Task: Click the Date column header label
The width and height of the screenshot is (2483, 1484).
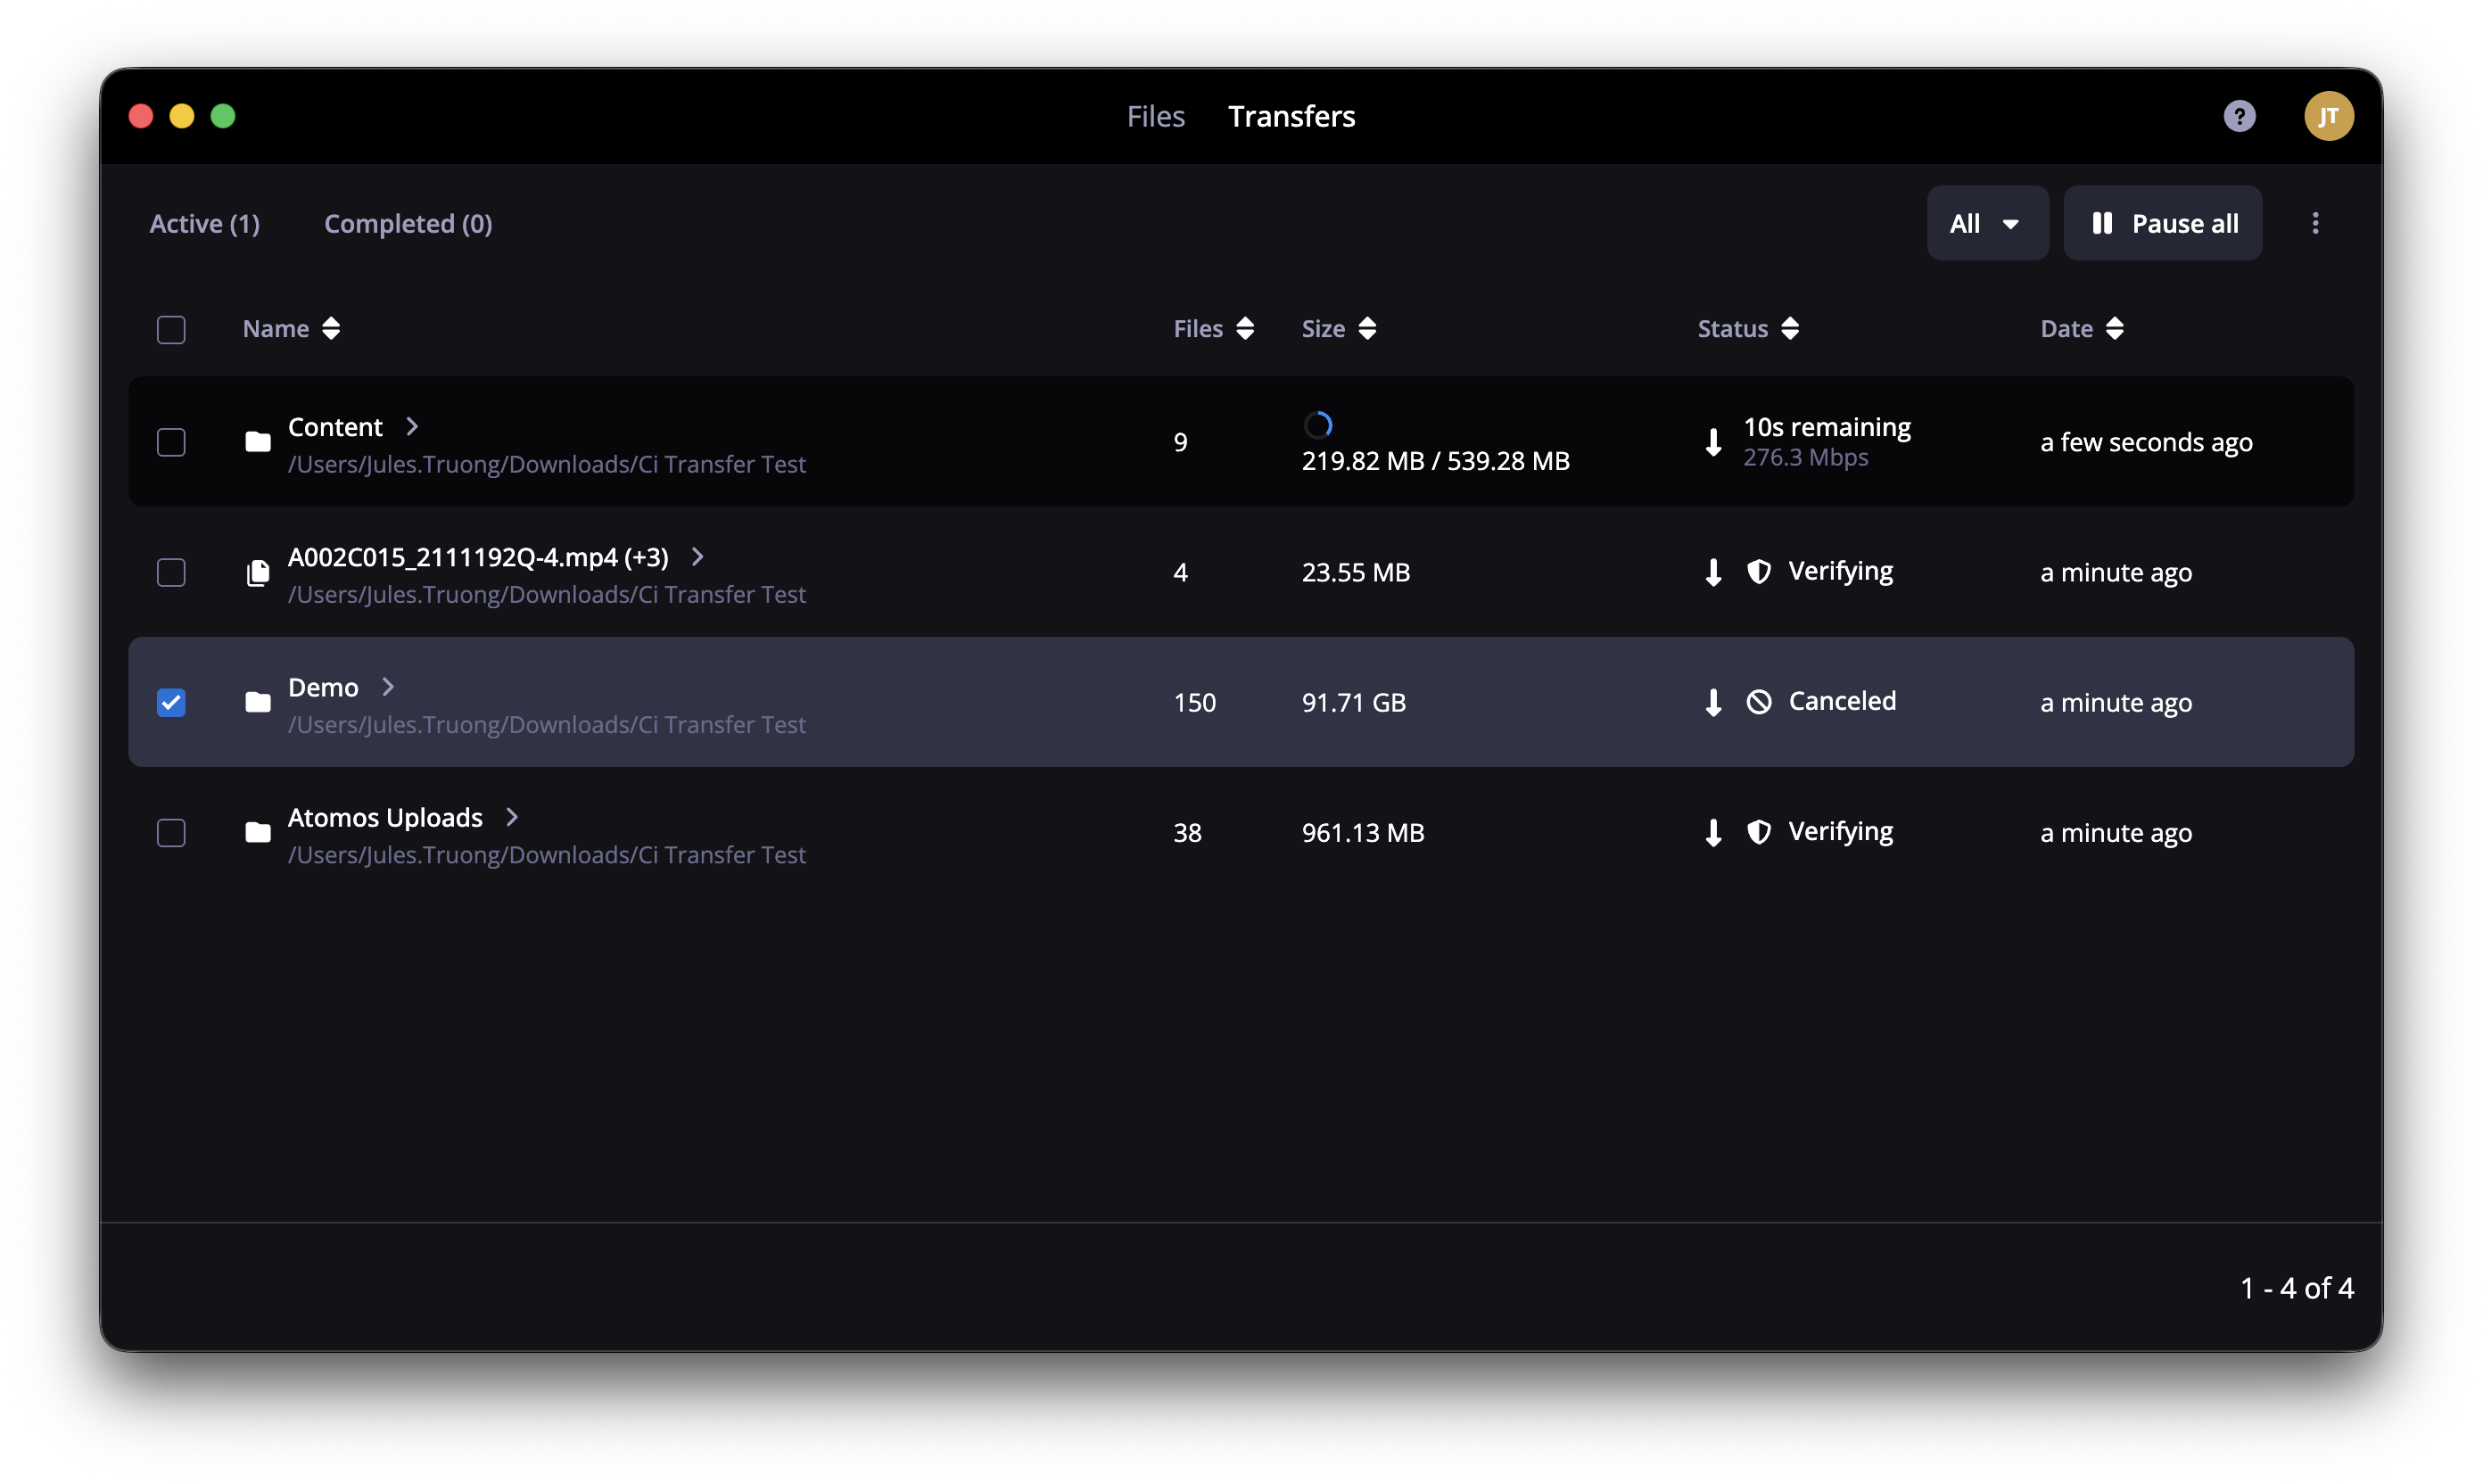Action: (x=2066, y=329)
